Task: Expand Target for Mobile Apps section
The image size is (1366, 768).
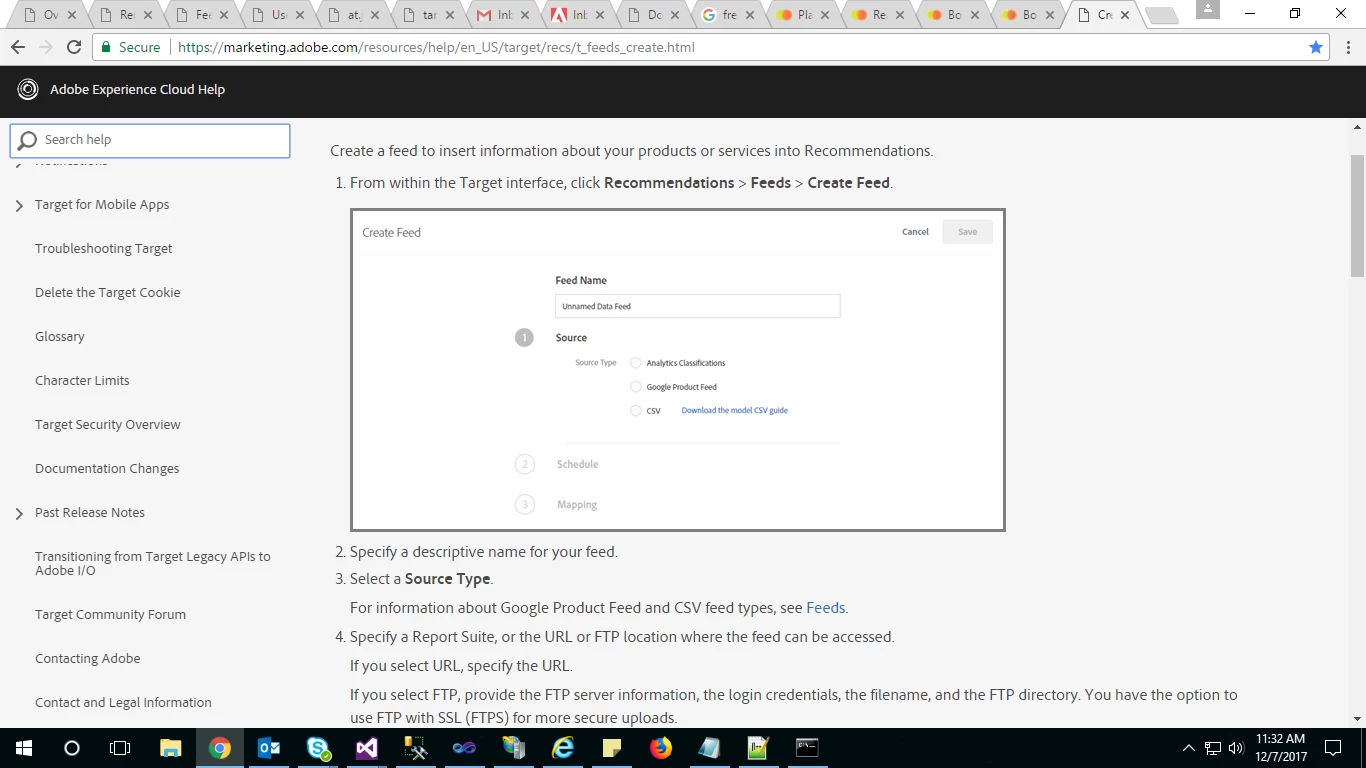Action: click(19, 205)
